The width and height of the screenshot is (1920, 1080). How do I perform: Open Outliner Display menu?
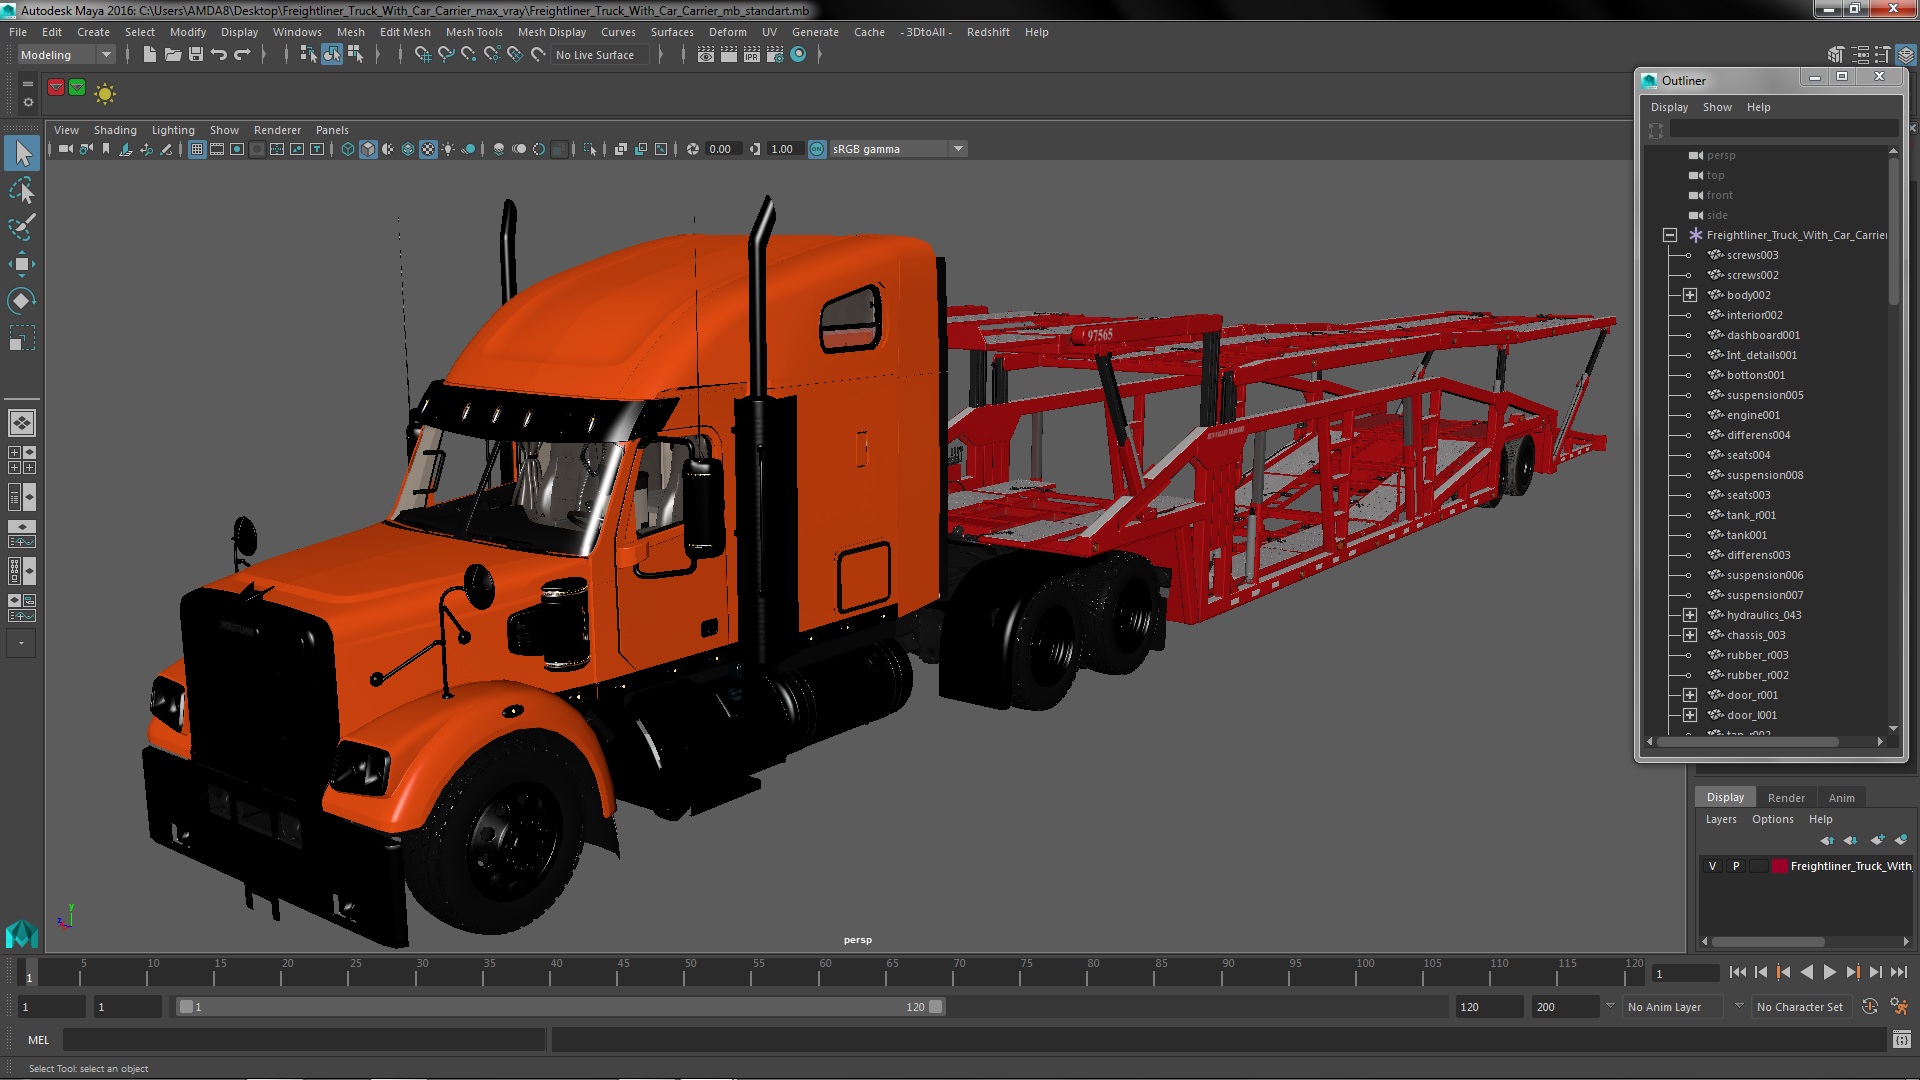[x=1669, y=107]
